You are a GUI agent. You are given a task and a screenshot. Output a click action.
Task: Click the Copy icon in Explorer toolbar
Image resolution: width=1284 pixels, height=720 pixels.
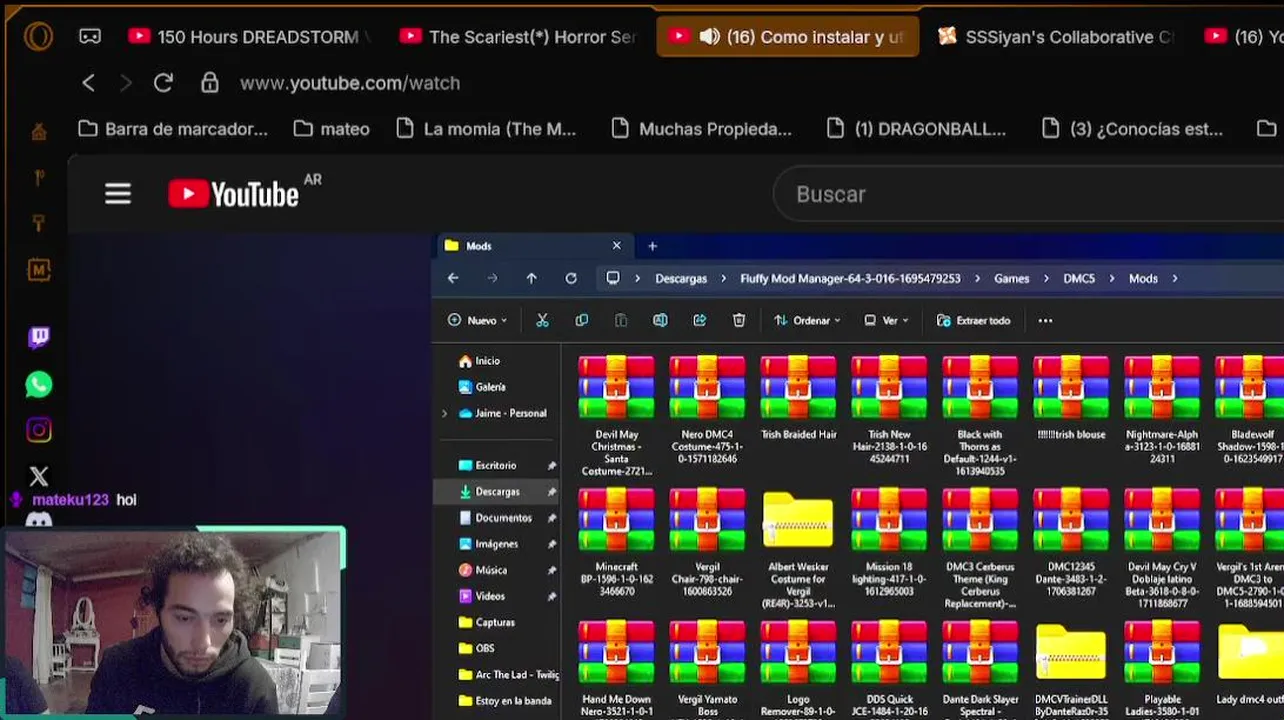click(x=581, y=320)
